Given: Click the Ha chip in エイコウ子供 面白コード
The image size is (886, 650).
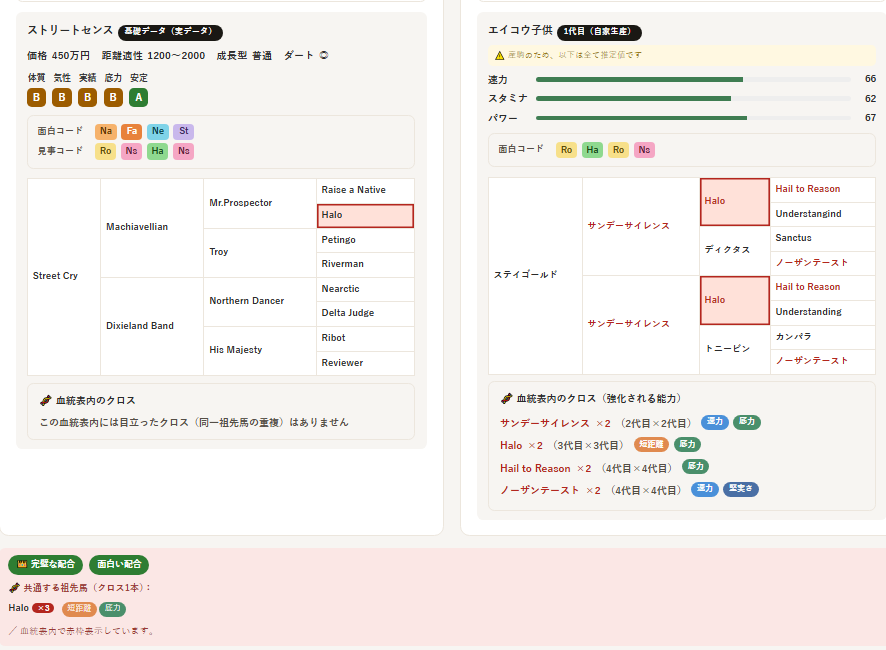Looking at the screenshot, I should coord(592,150).
